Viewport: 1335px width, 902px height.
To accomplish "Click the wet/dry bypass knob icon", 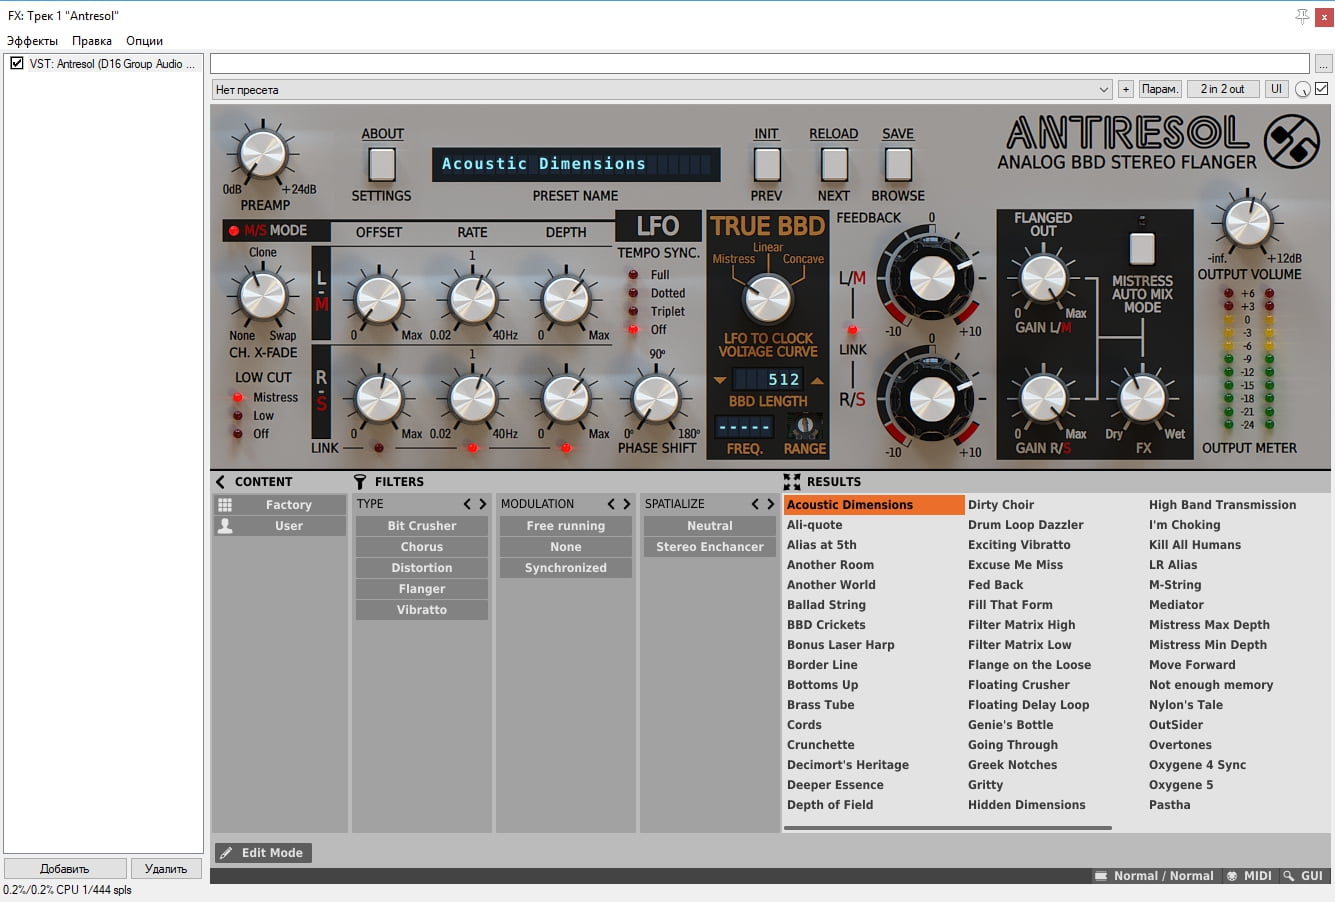I will [x=1302, y=89].
